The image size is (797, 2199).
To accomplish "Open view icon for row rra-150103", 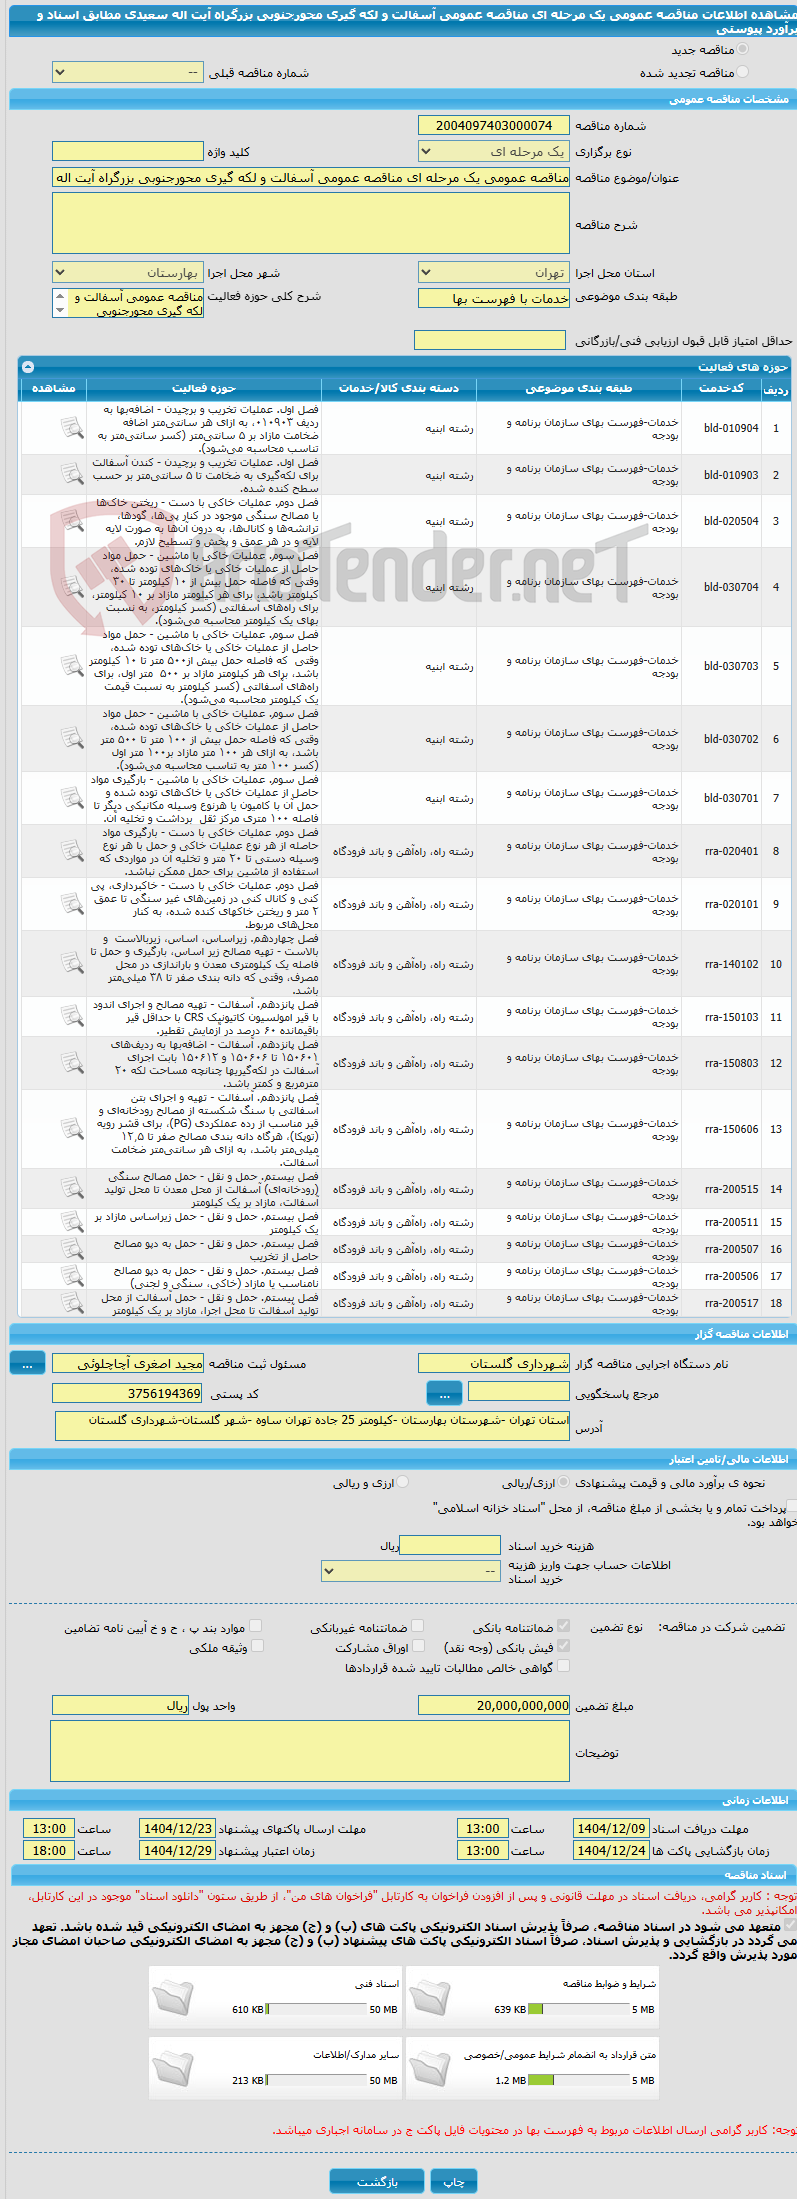I will pyautogui.click(x=72, y=1017).
